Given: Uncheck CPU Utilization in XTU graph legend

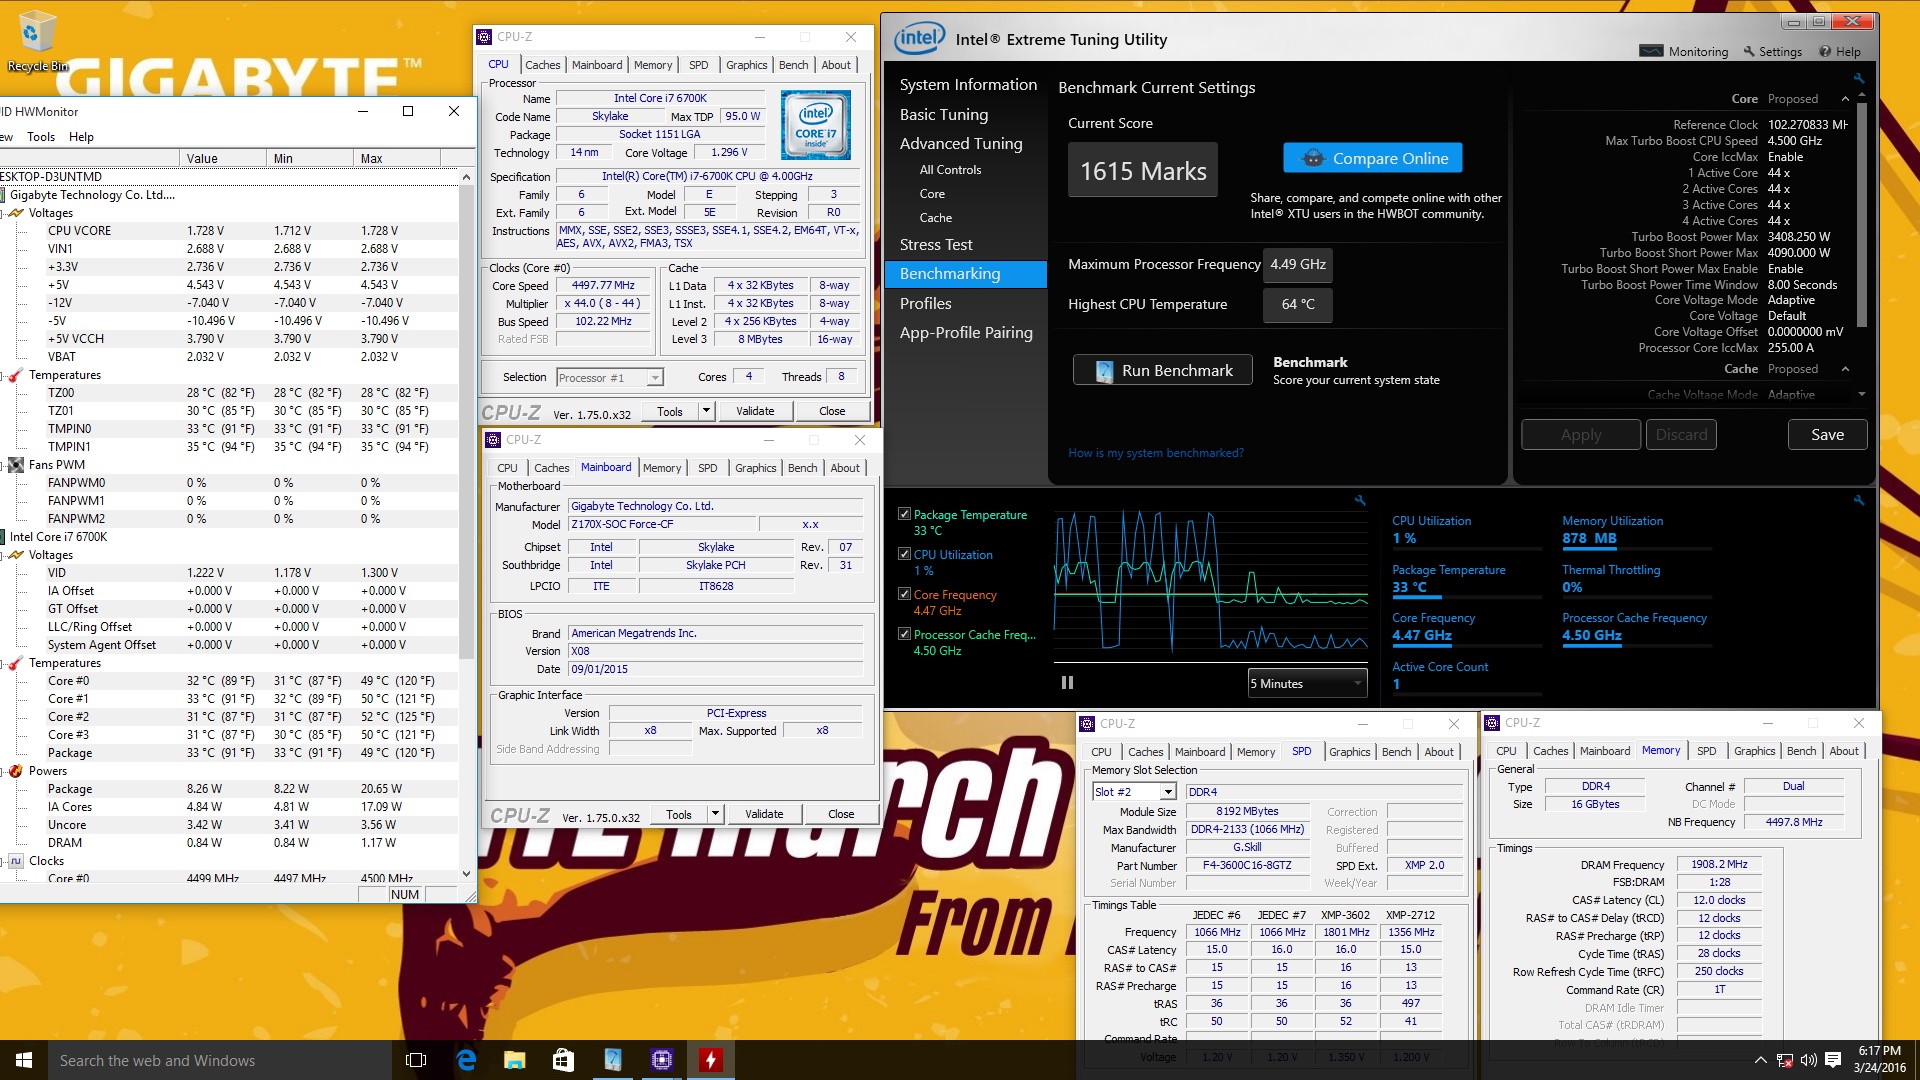Looking at the screenshot, I should click(904, 554).
